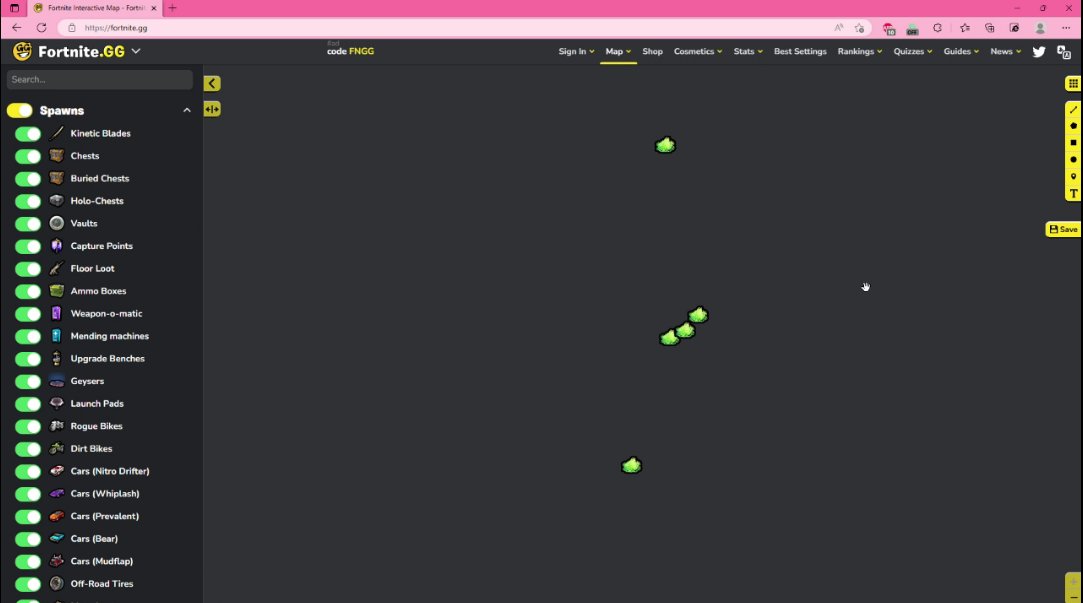Open browser extensions puzzle icon
Viewport: 1083px width, 603px height.
pyautogui.click(x=937, y=28)
